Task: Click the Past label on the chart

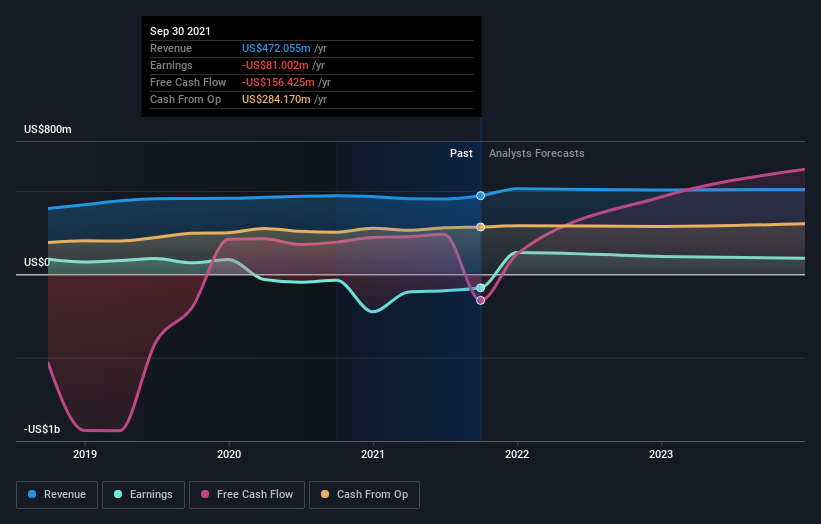Action: tap(461, 153)
